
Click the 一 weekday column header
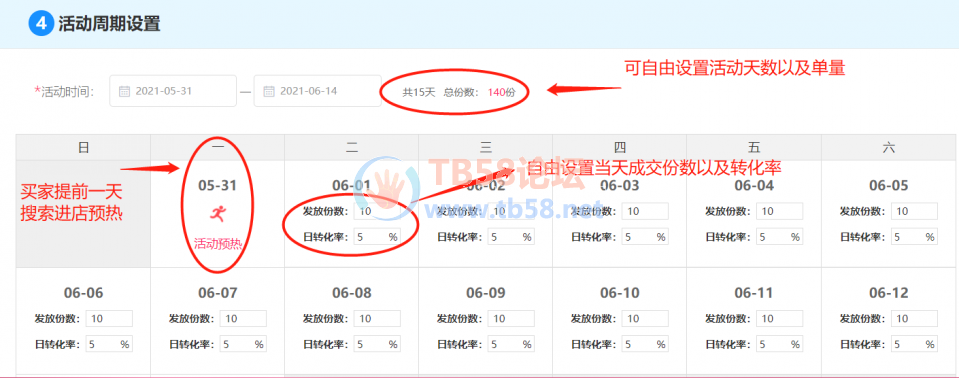click(217, 147)
